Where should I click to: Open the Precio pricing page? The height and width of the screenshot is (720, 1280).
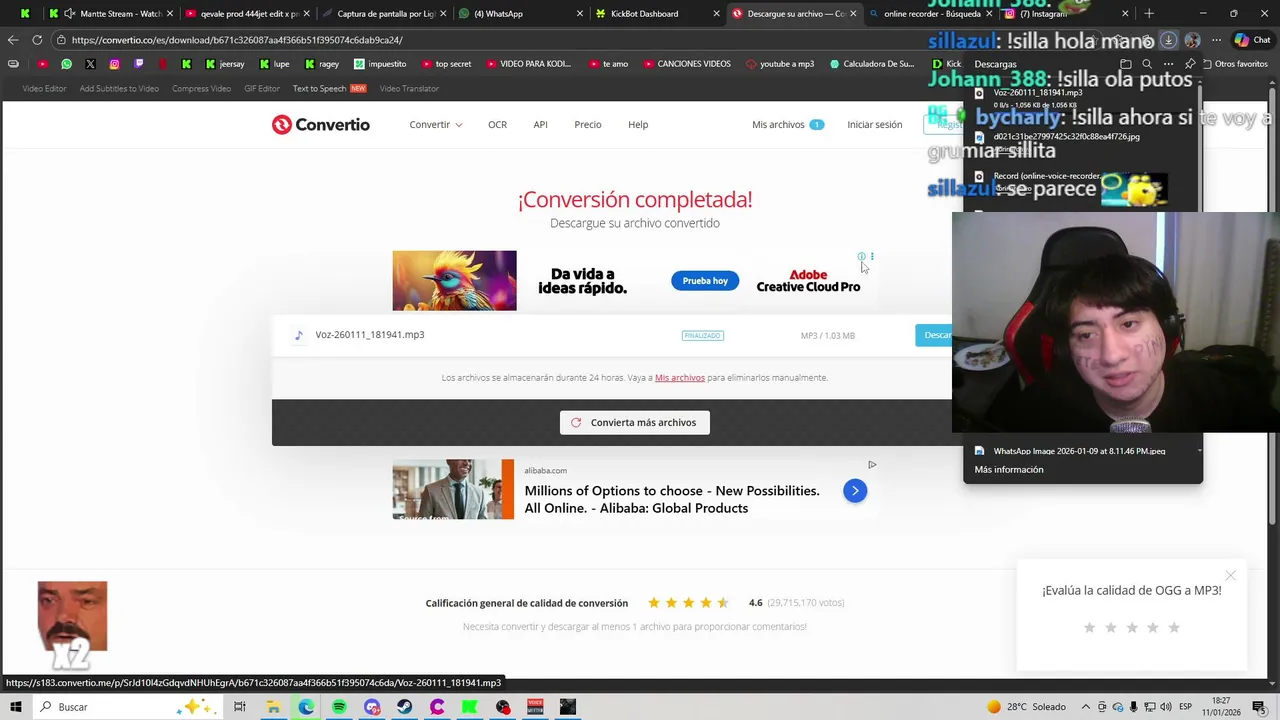(x=588, y=124)
